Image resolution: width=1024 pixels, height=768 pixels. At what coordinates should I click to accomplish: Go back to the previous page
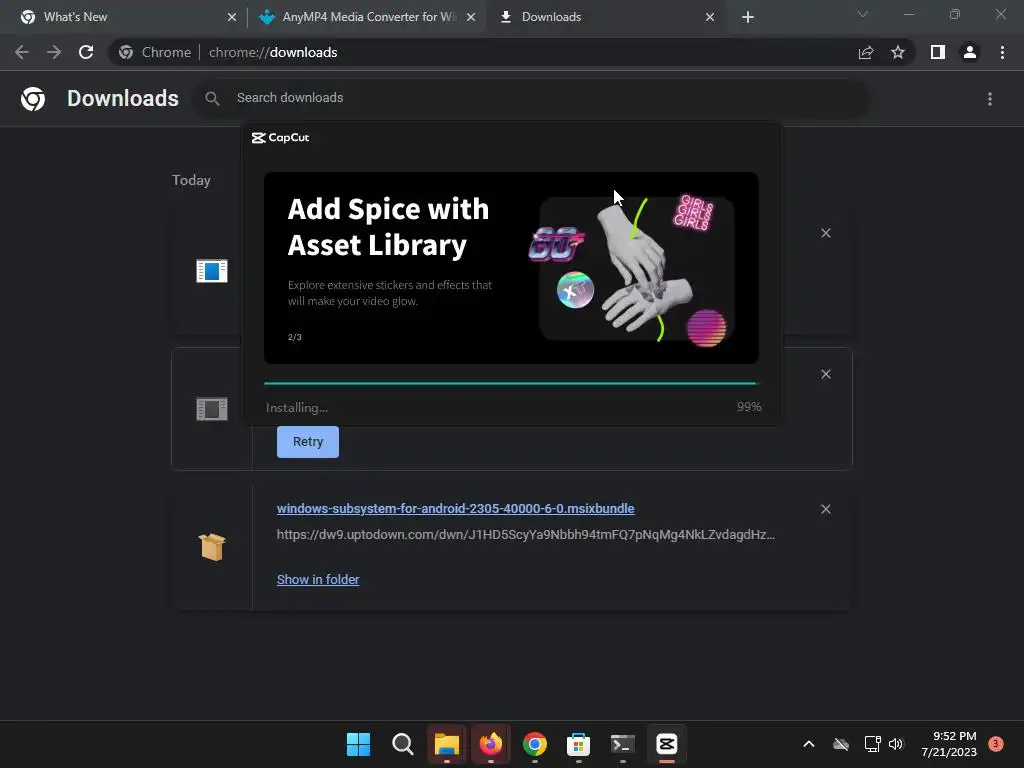click(22, 52)
